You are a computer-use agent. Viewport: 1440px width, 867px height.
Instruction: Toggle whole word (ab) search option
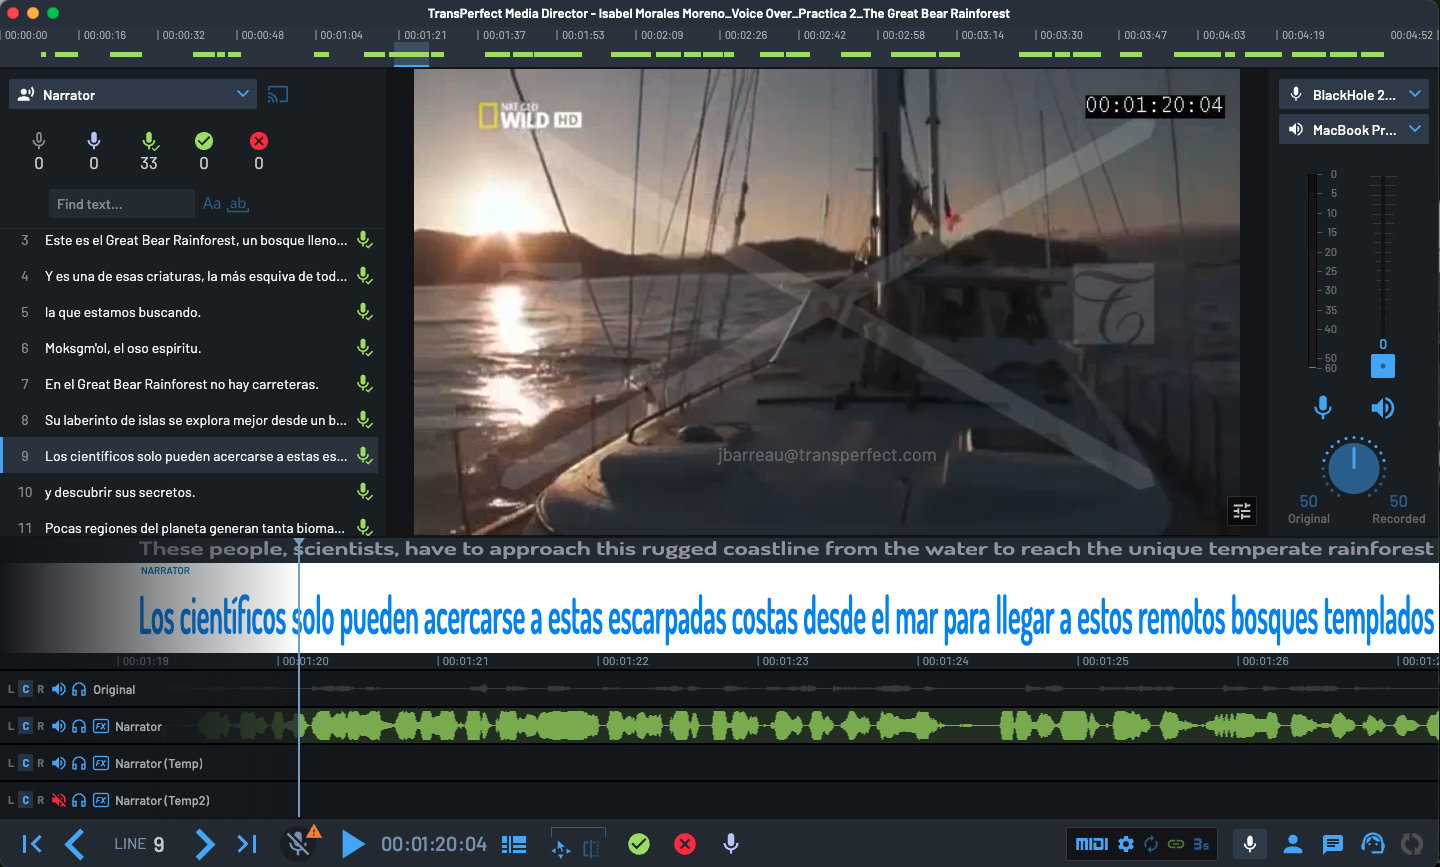point(238,203)
